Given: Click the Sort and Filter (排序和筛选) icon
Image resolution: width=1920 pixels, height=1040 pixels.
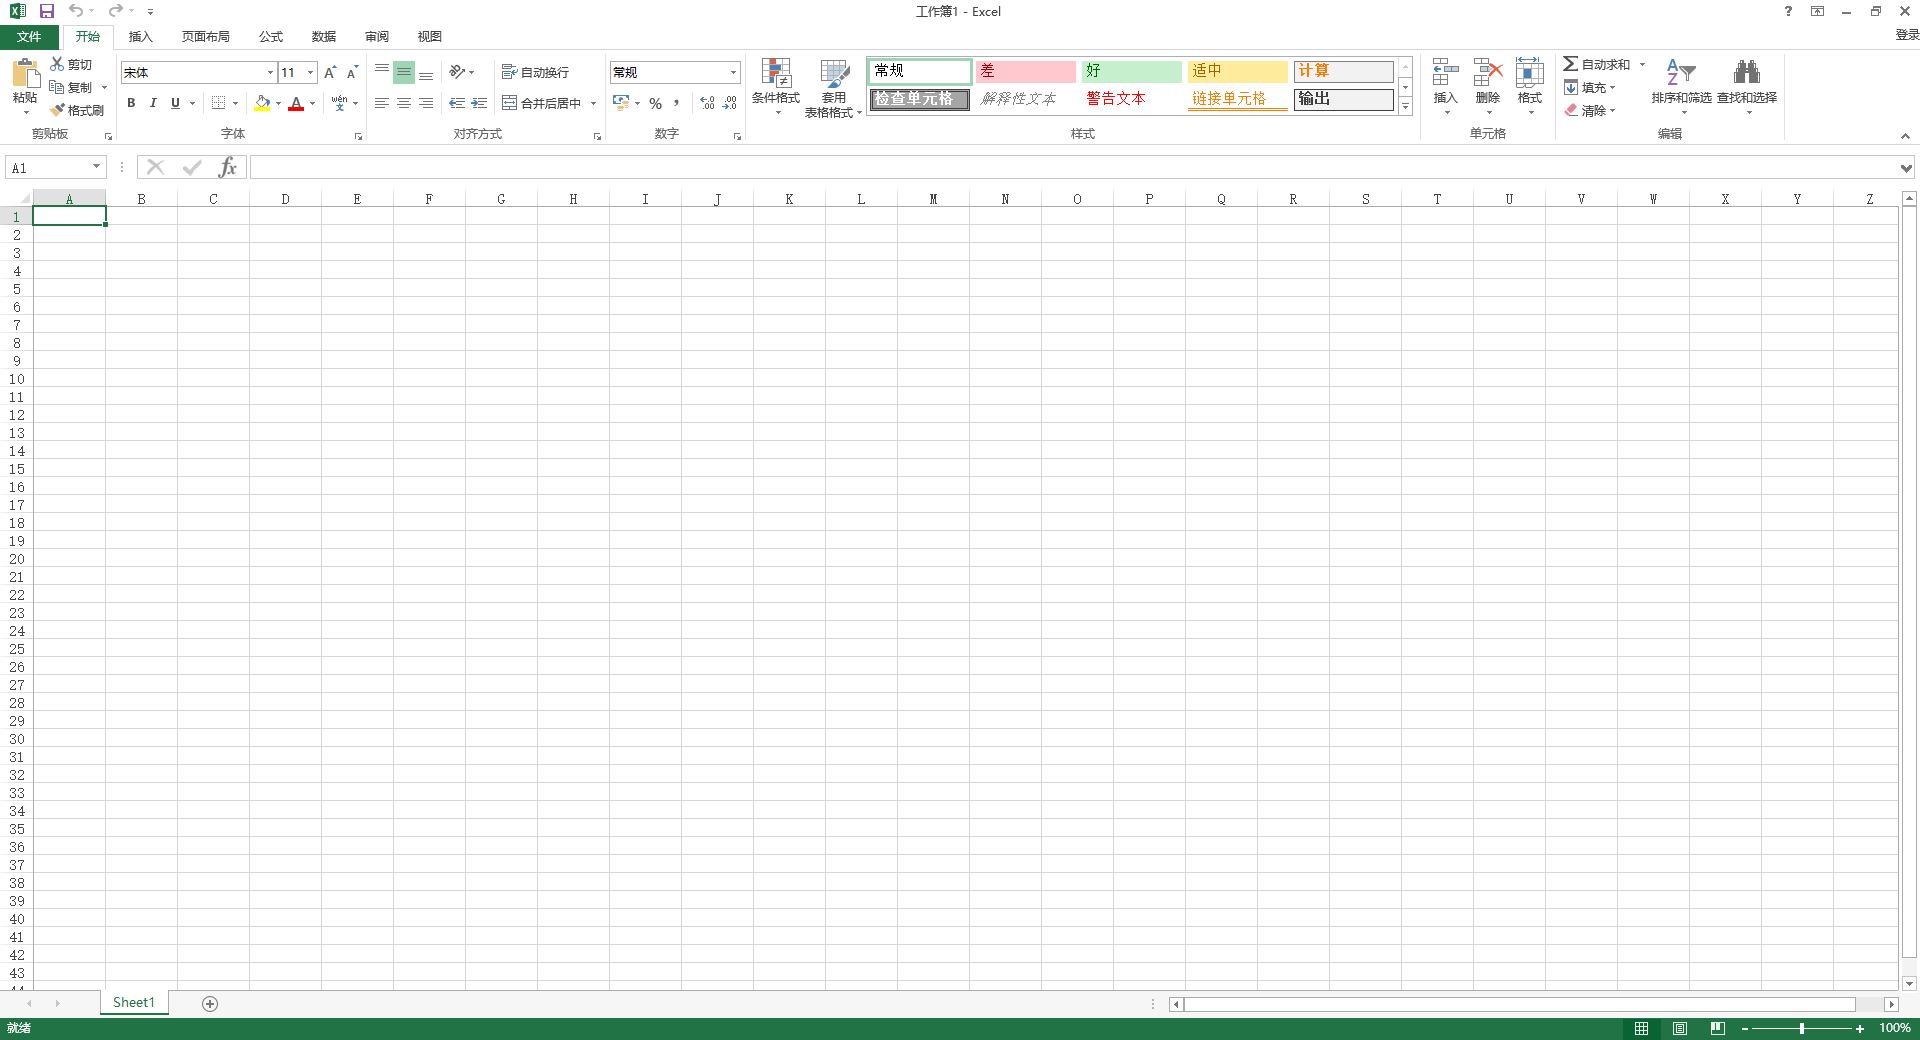Looking at the screenshot, I should (1680, 73).
